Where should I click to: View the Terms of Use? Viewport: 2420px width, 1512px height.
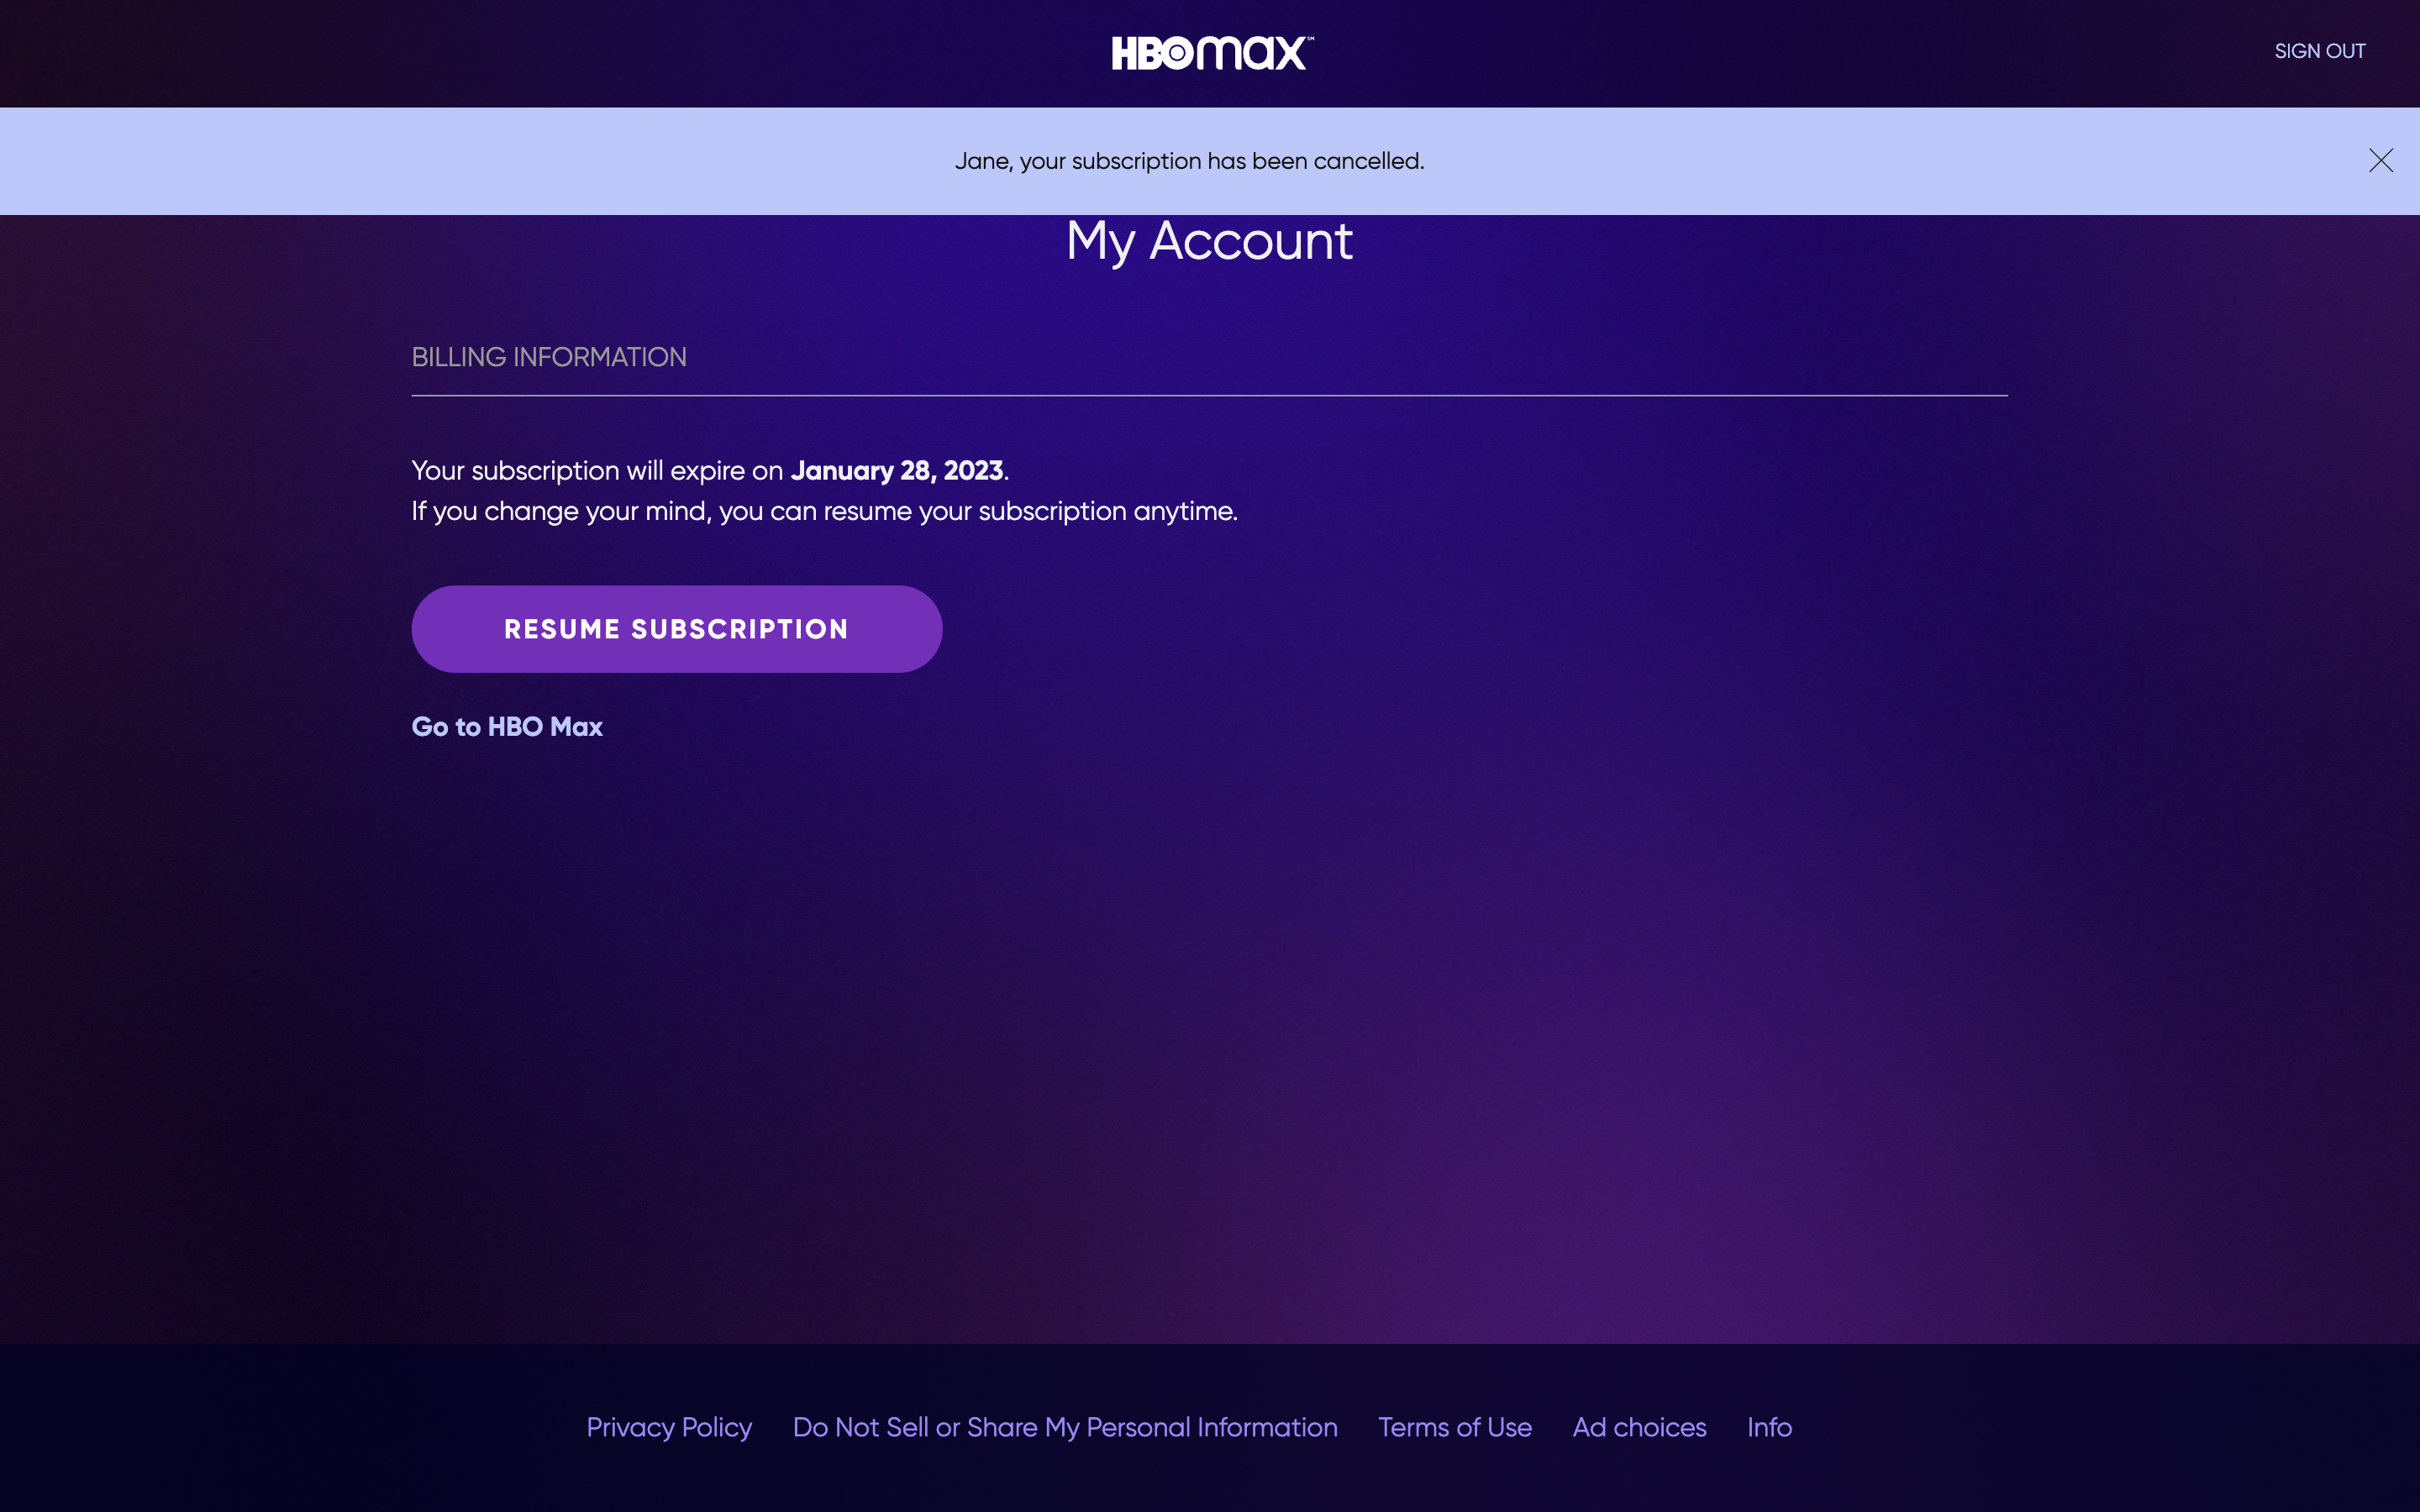click(1455, 1427)
